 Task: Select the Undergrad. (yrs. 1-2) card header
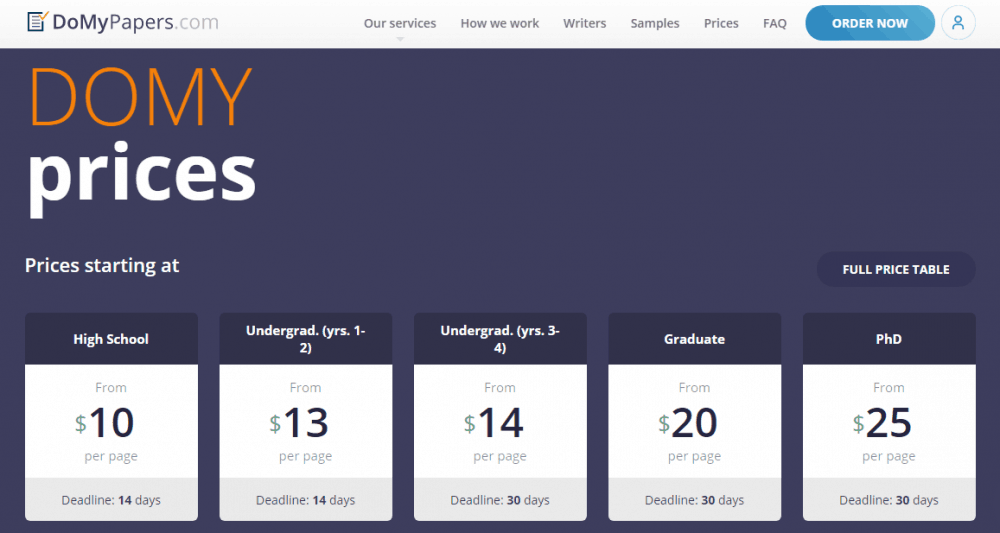click(x=305, y=339)
